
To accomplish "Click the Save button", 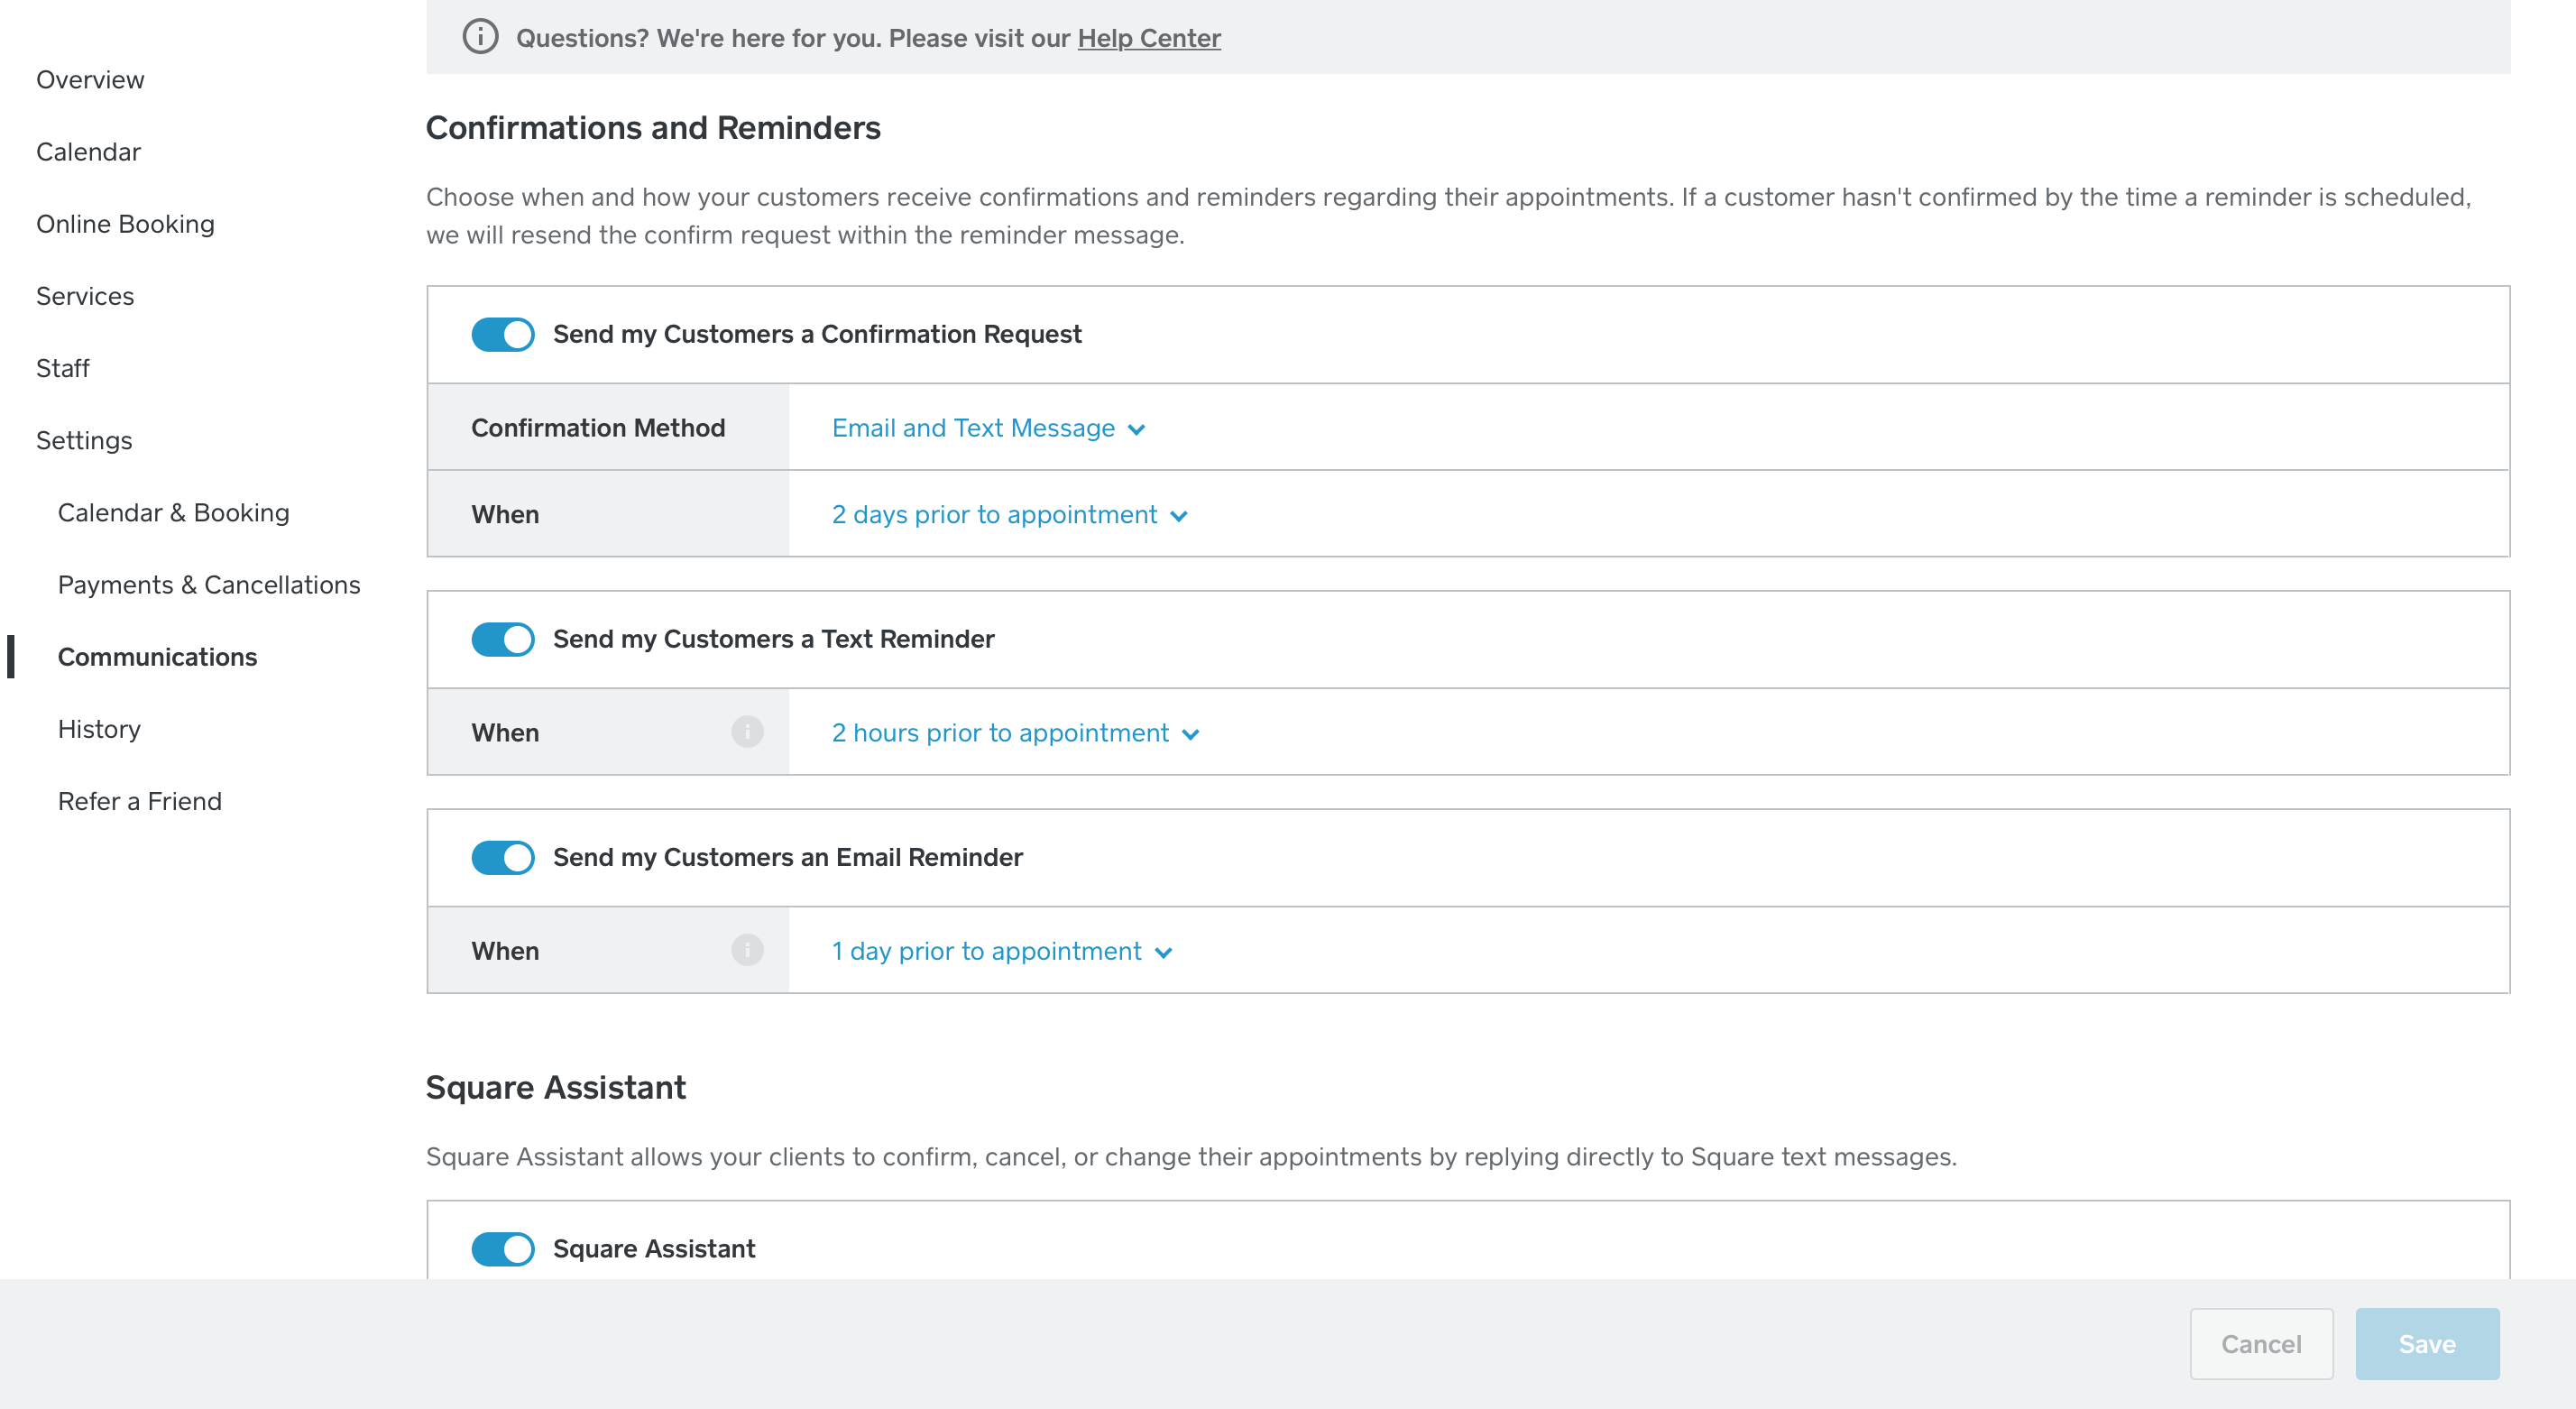I will pyautogui.click(x=2427, y=1344).
